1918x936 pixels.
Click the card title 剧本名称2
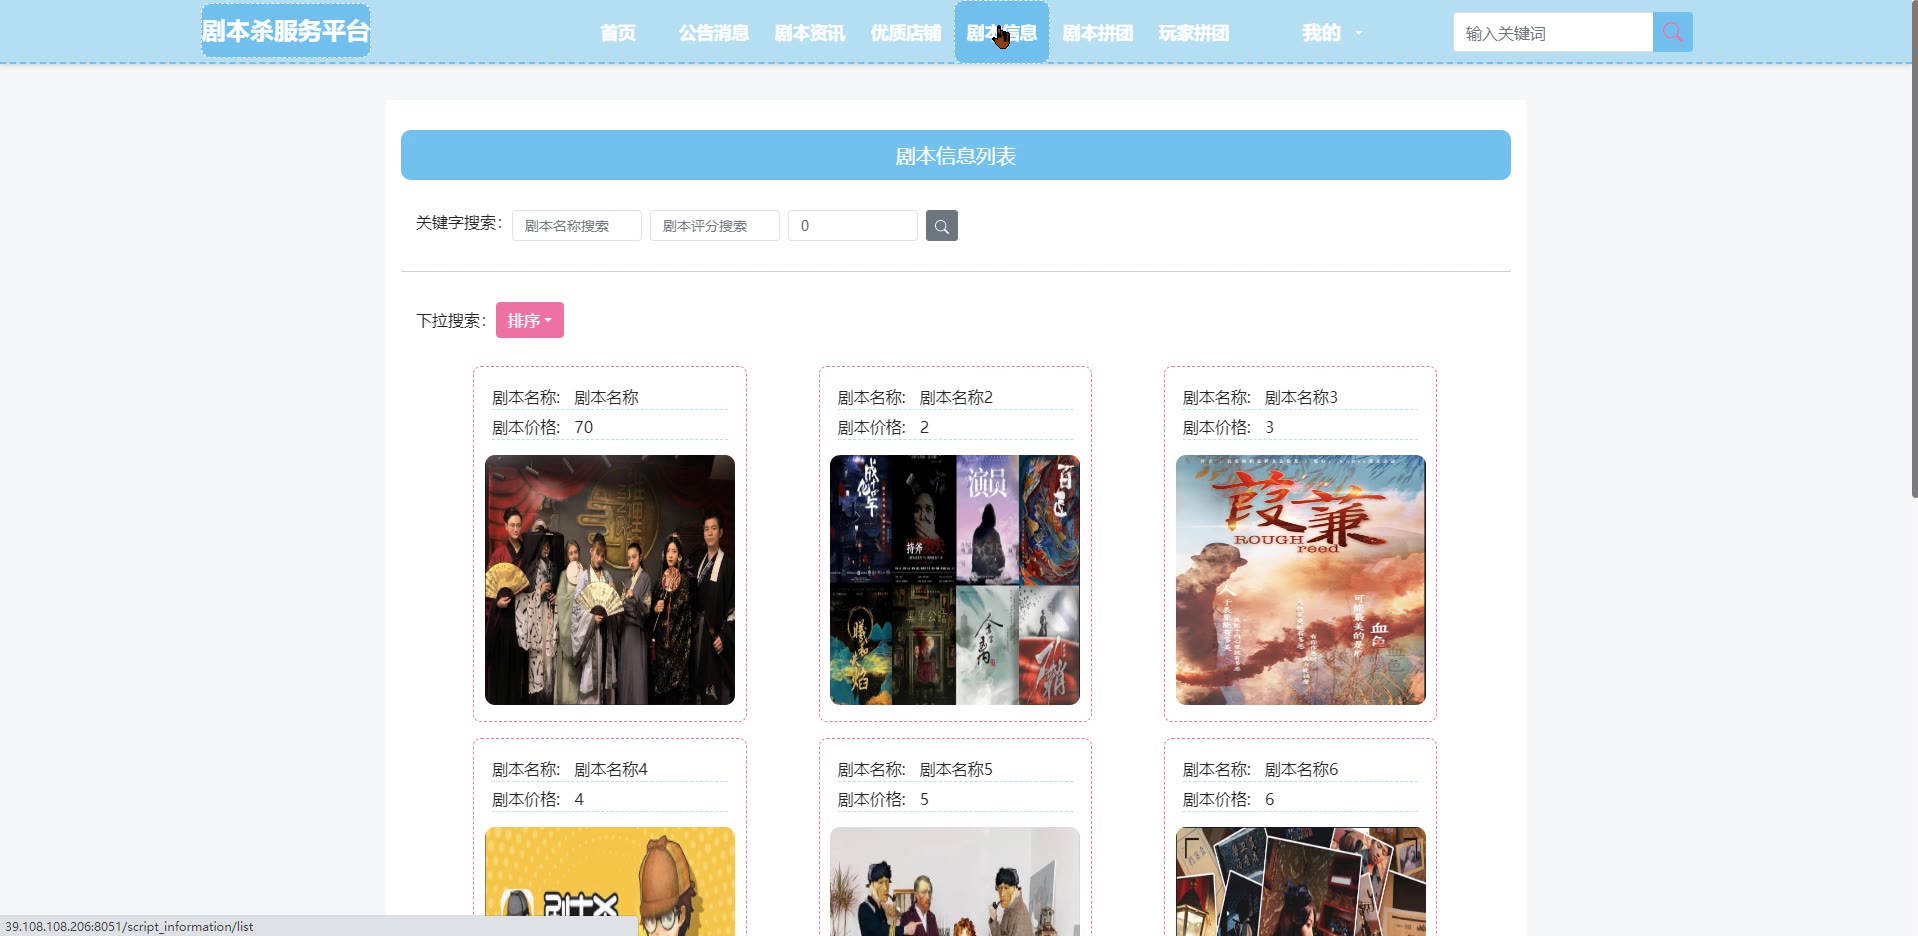956,397
